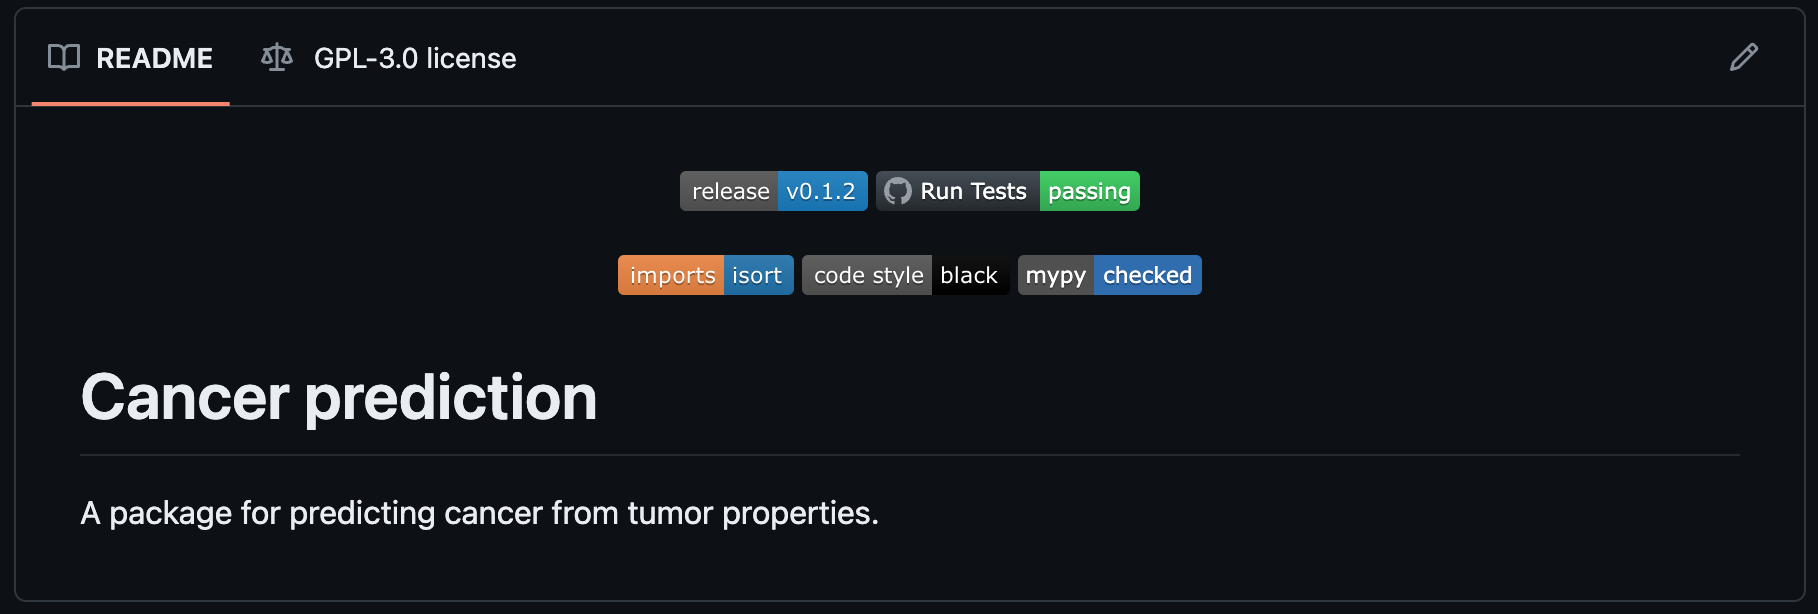
Task: Click the green passing status badge
Action: [1089, 191]
